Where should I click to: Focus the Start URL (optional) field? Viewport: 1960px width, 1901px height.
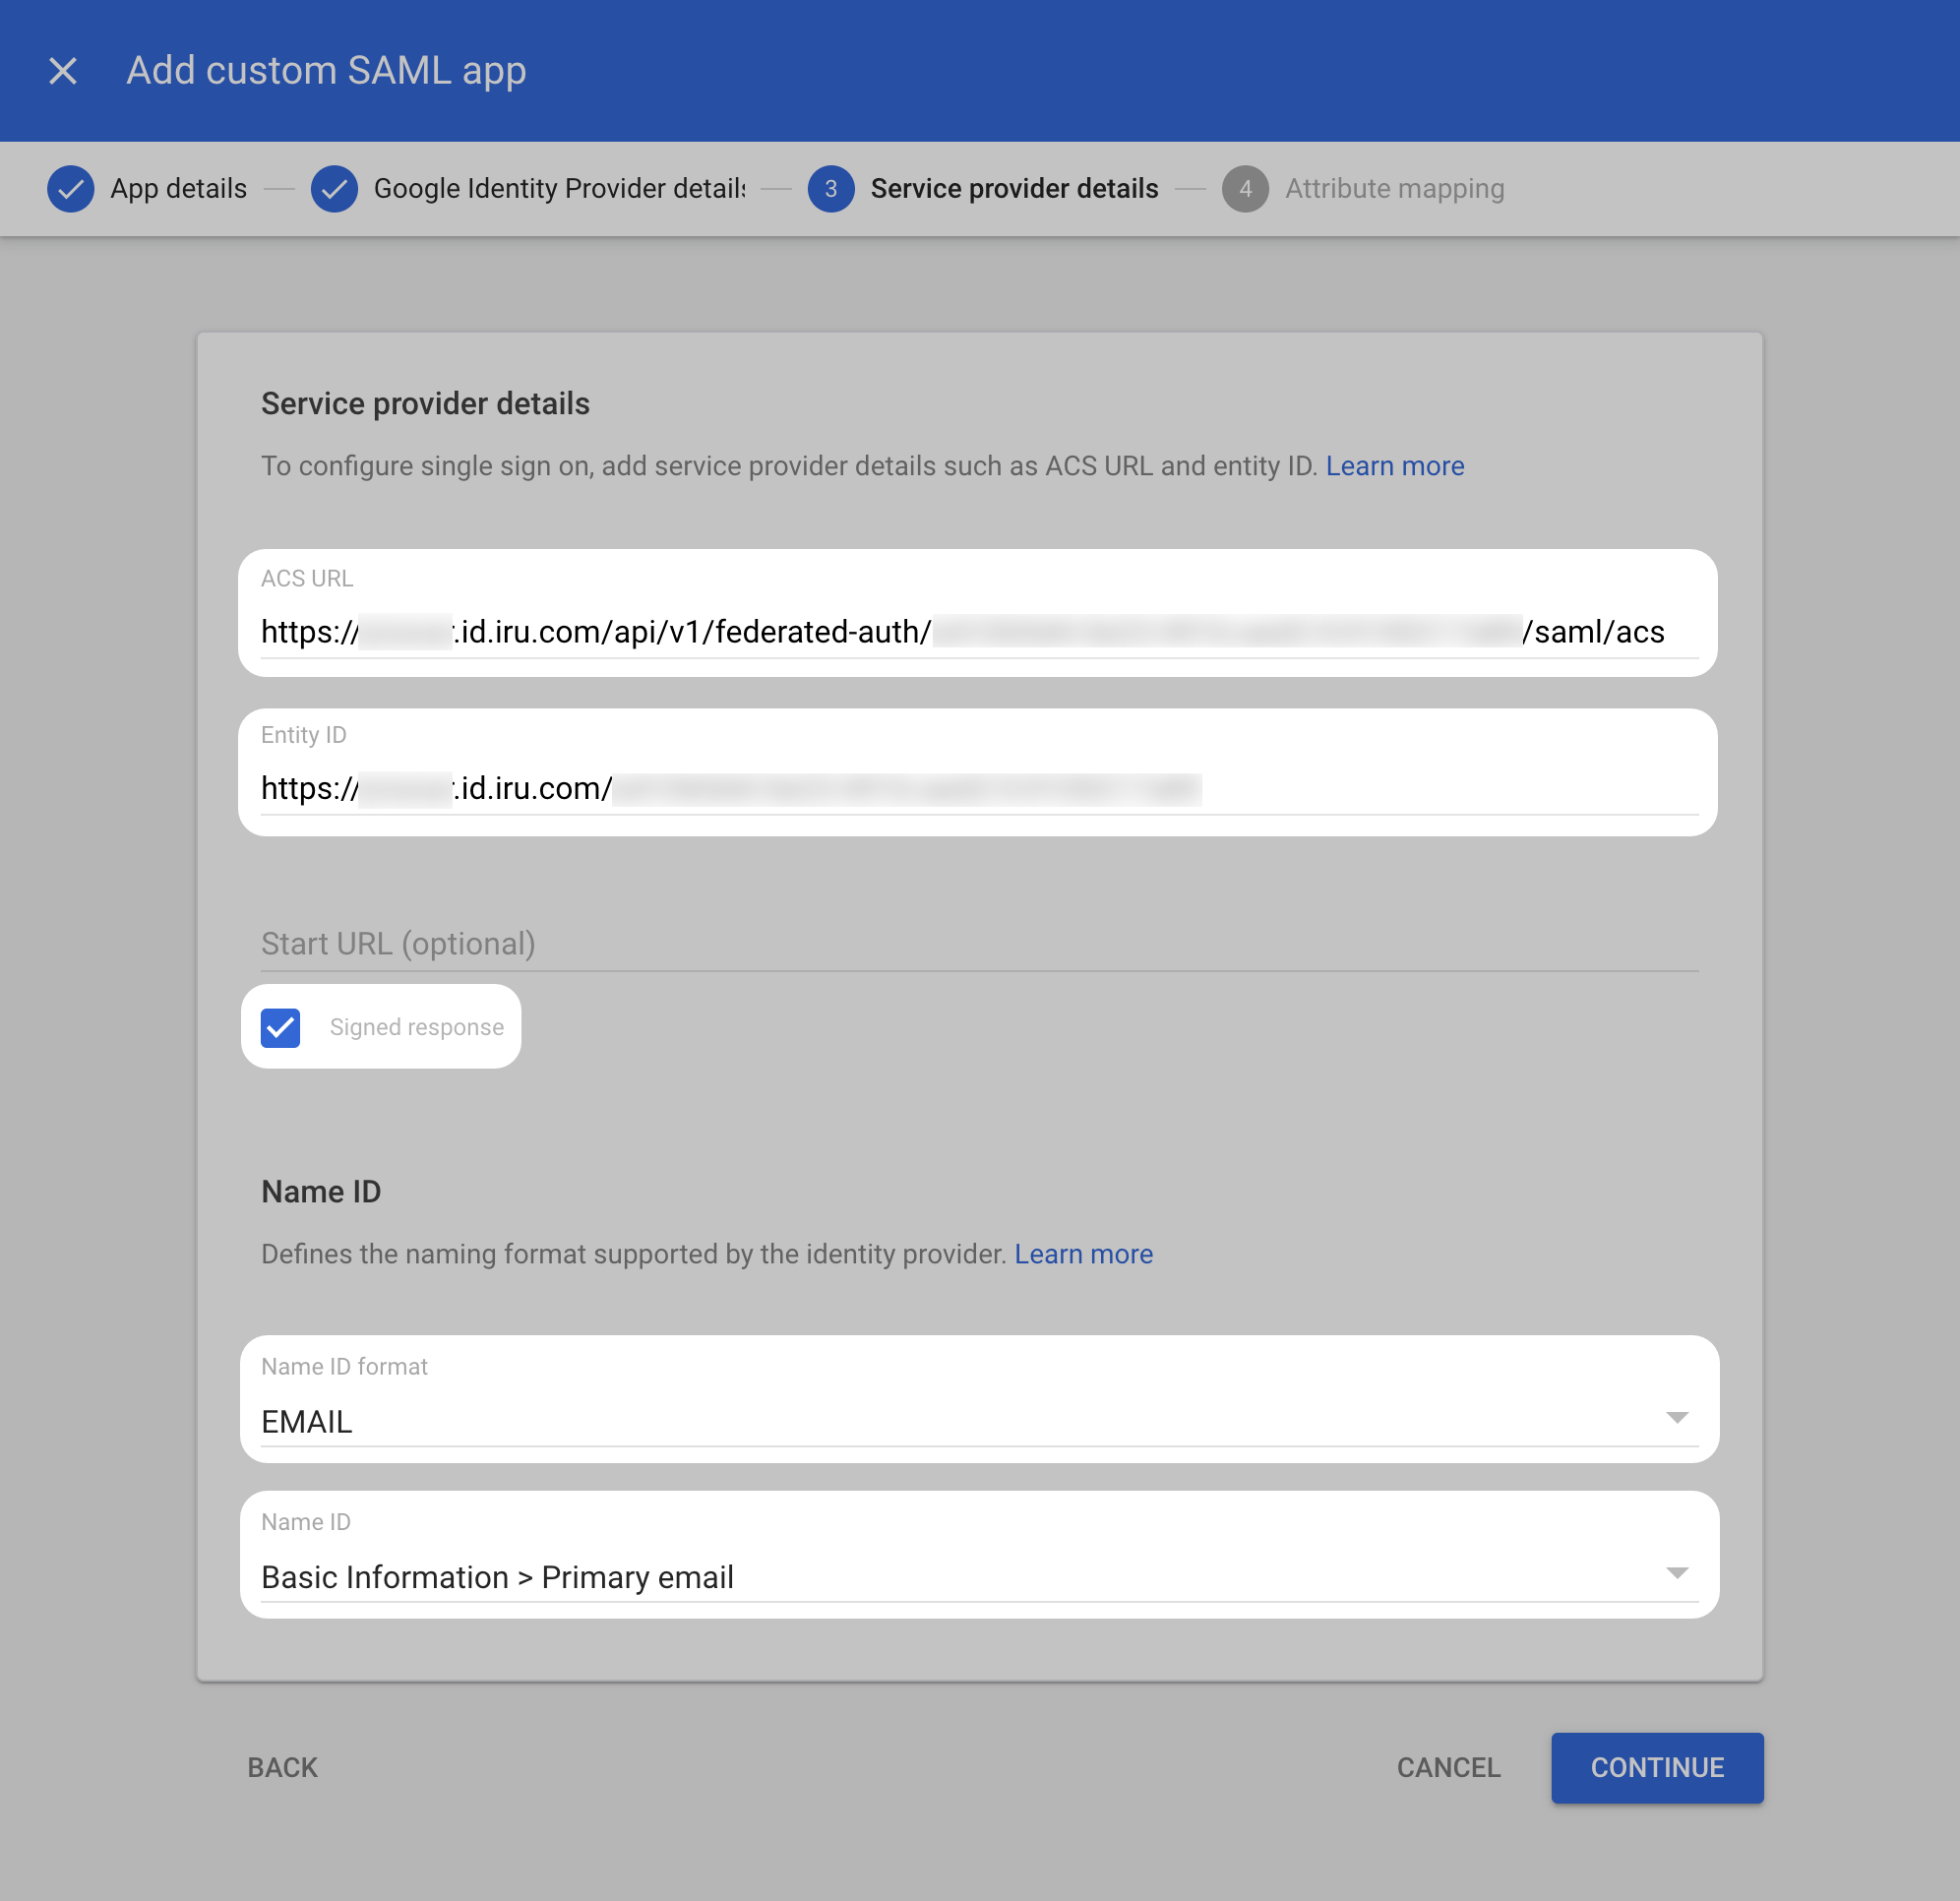[979, 943]
